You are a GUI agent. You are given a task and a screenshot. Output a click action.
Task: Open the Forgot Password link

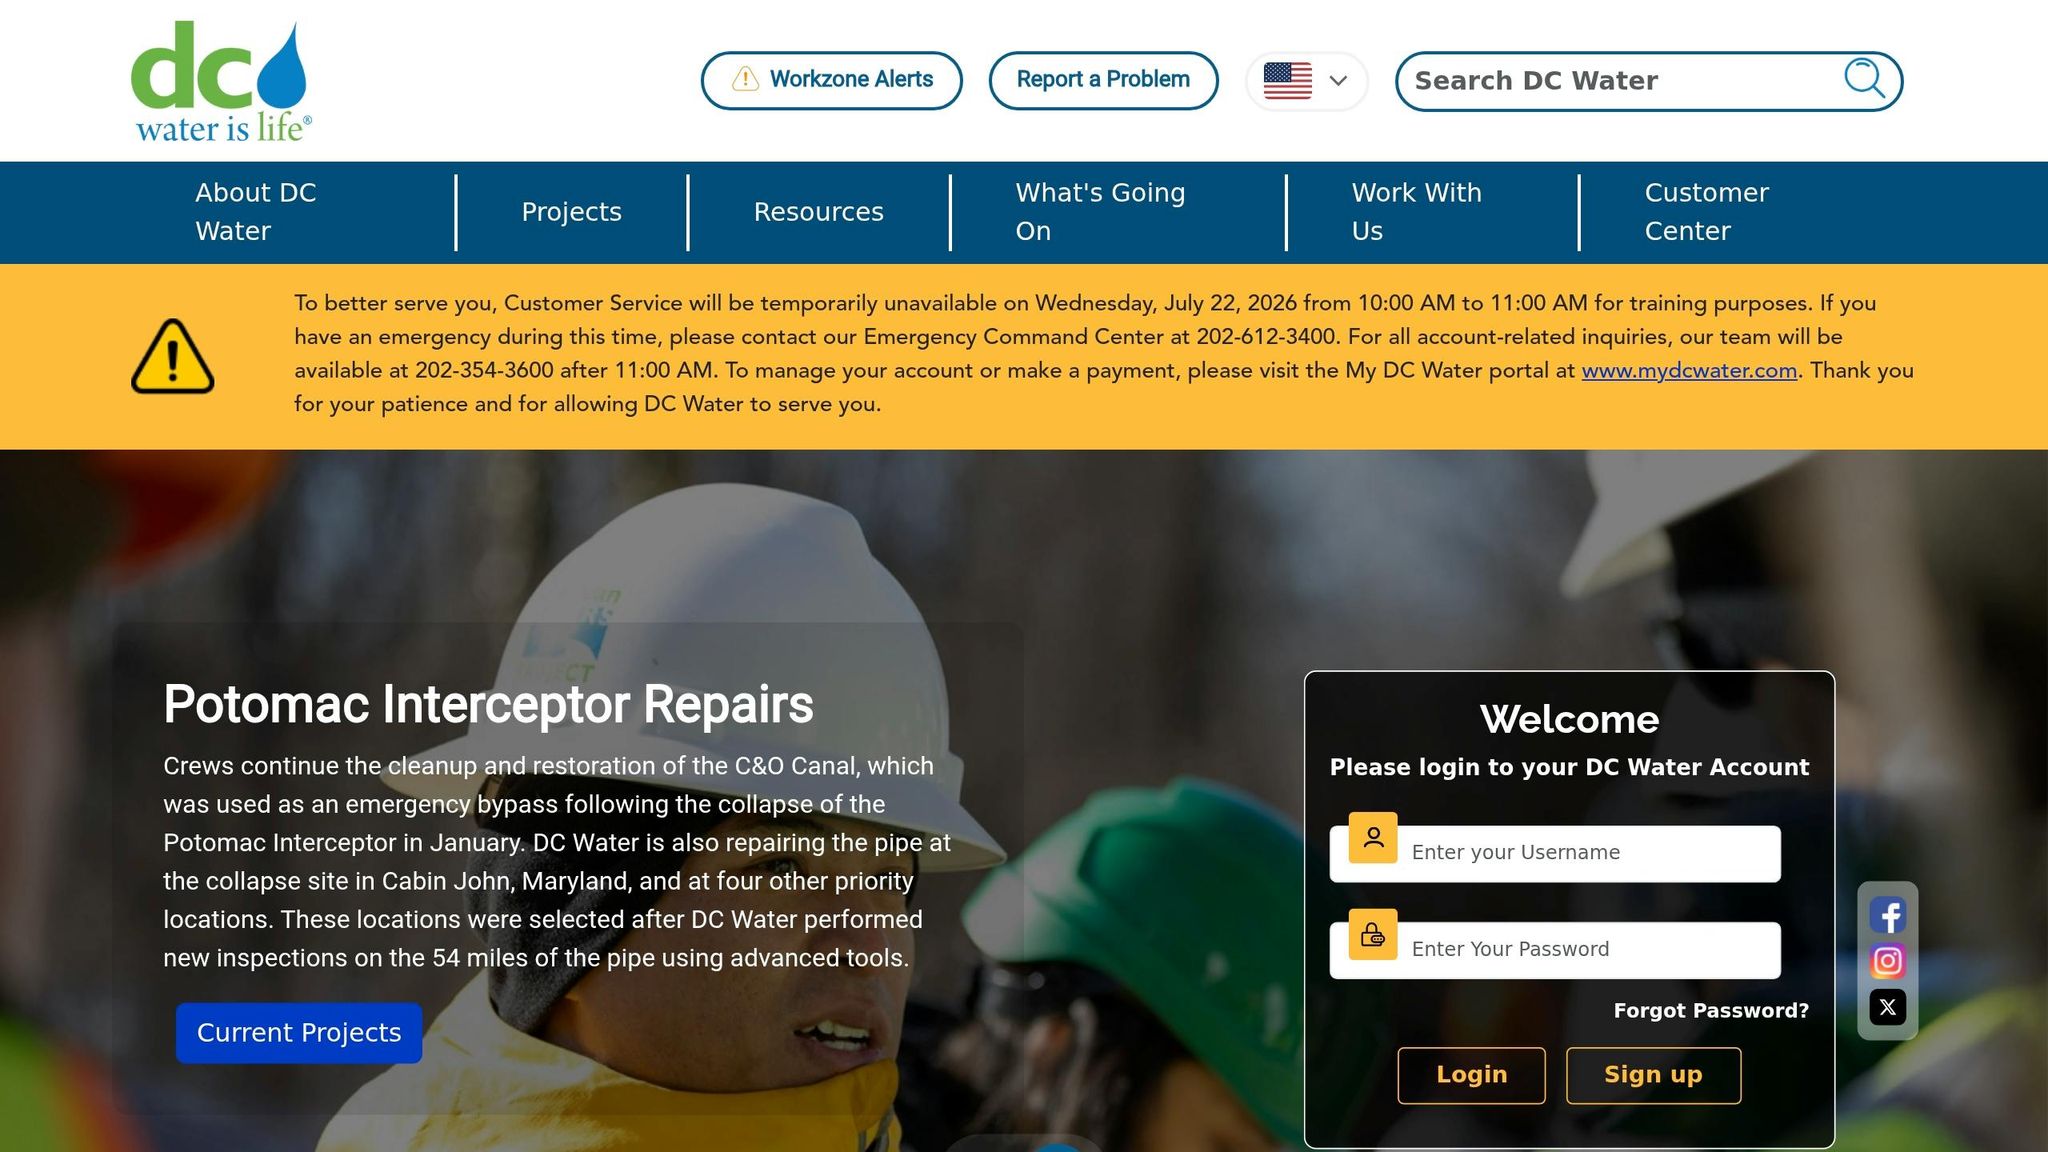click(1712, 1011)
